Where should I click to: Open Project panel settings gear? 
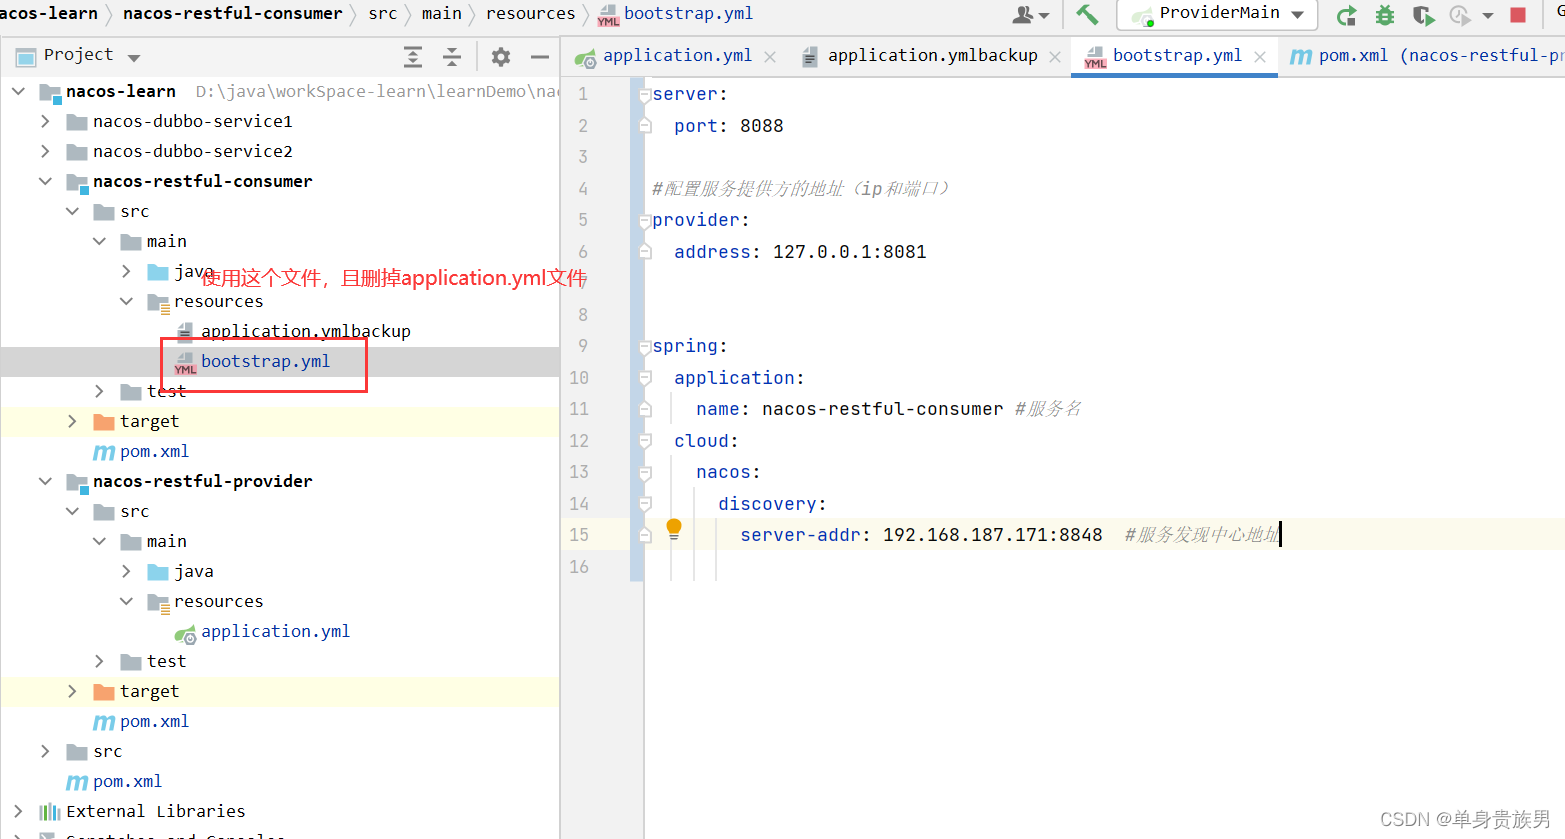coord(501,57)
